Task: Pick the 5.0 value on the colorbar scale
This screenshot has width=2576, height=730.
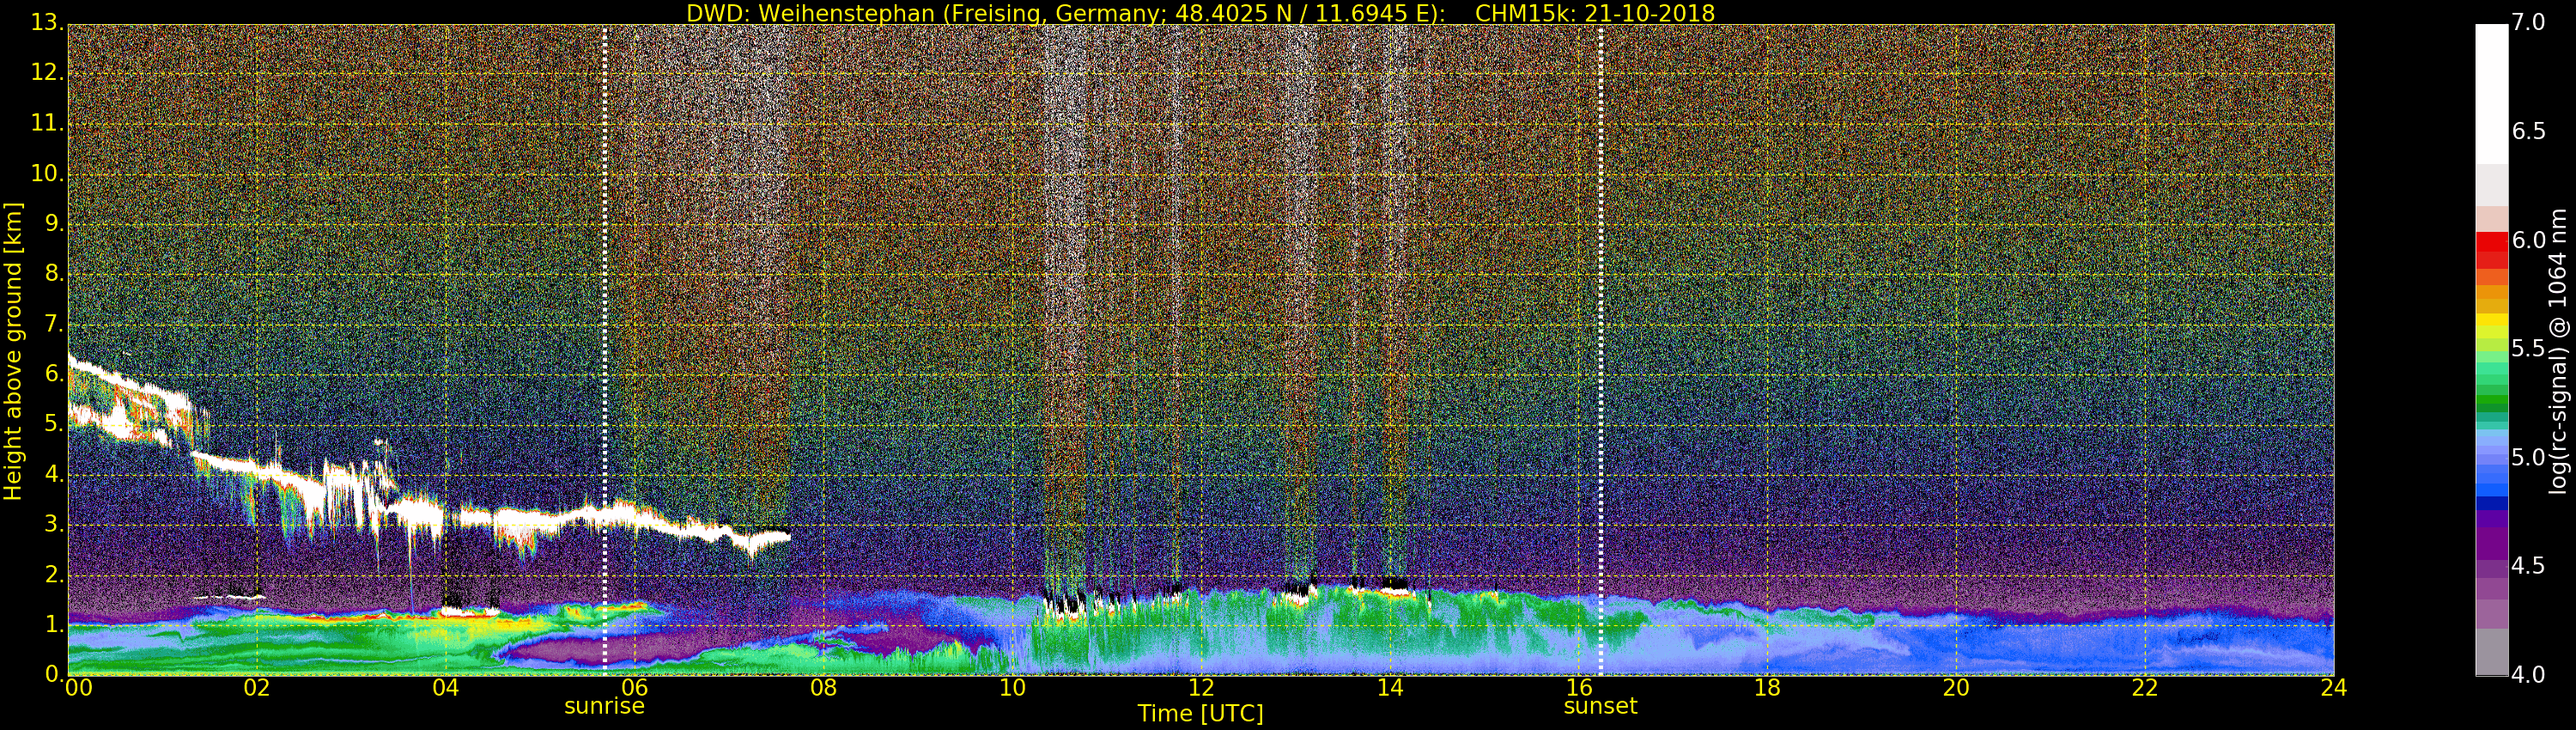Action: tap(2529, 458)
